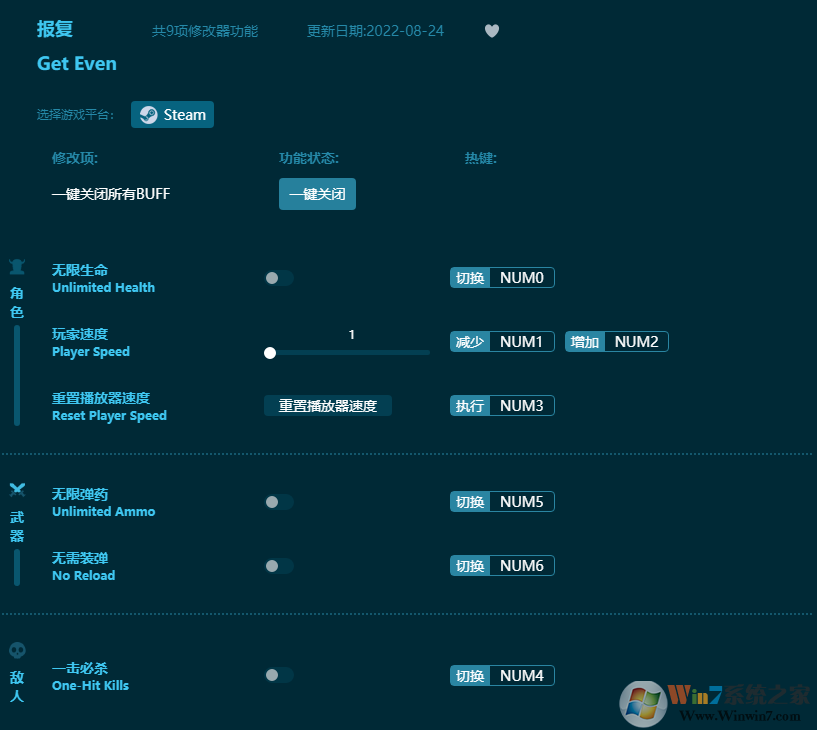The image size is (817, 730).
Task: Turn on No Reload switch
Action: coord(279,566)
